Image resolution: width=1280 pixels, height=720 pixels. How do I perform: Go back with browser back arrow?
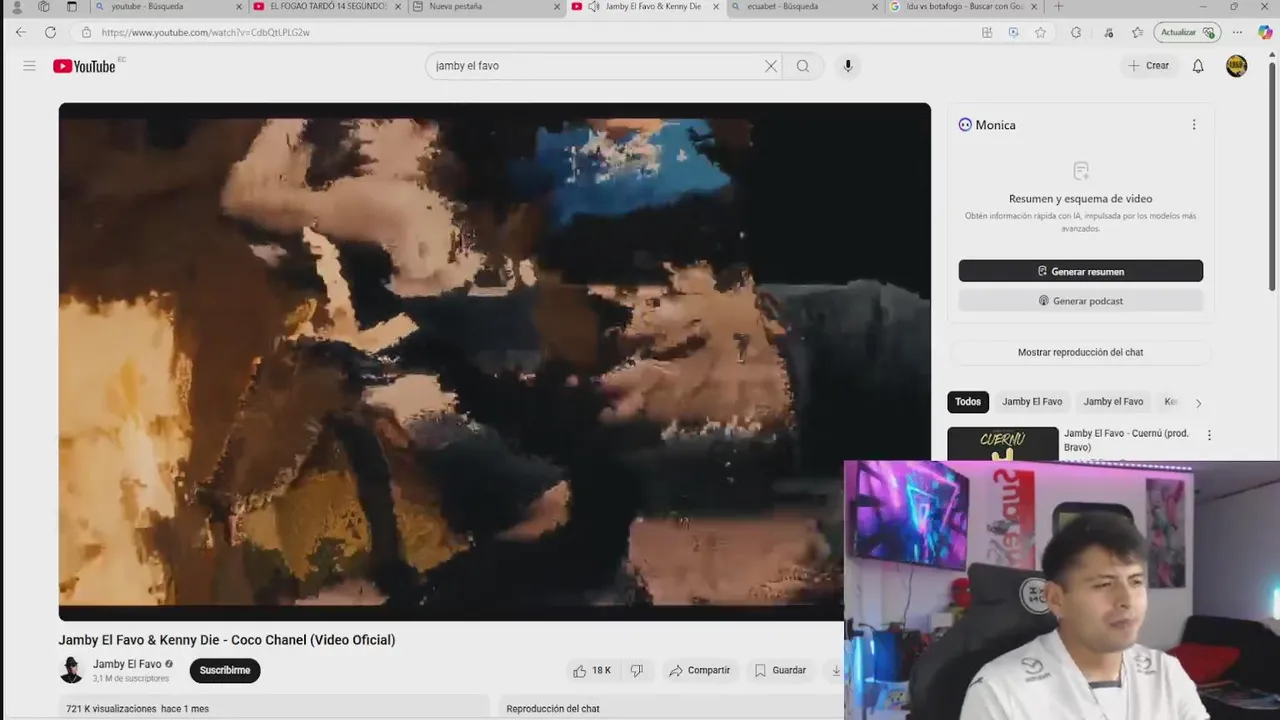pos(21,32)
